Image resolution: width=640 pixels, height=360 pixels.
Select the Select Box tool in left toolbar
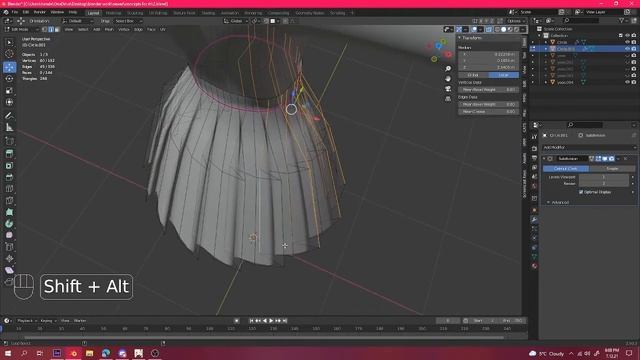pyautogui.click(x=9, y=42)
